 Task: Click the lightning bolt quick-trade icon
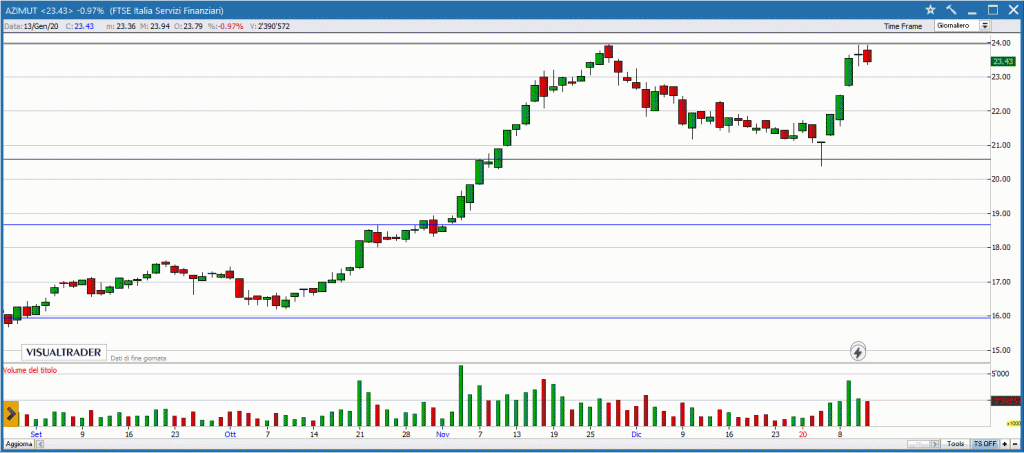click(x=858, y=352)
